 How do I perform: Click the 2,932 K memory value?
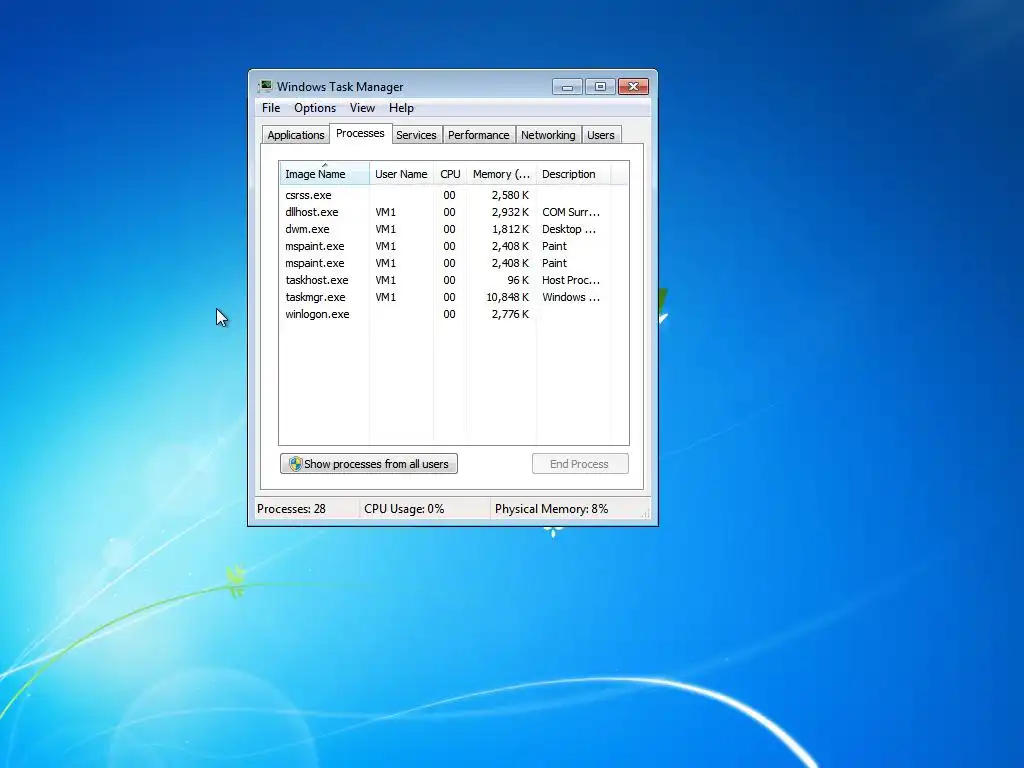(x=510, y=212)
